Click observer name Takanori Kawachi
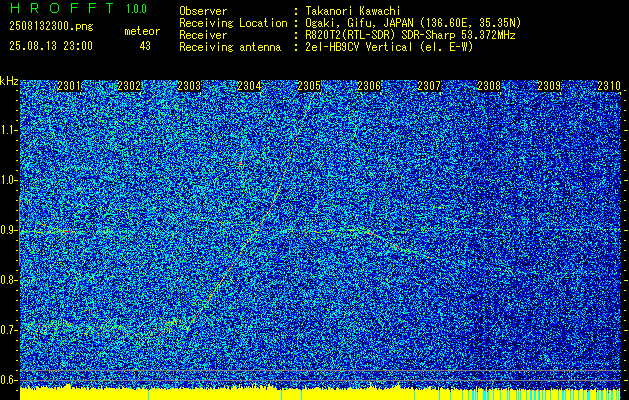This screenshot has width=629, height=400. tap(353, 11)
